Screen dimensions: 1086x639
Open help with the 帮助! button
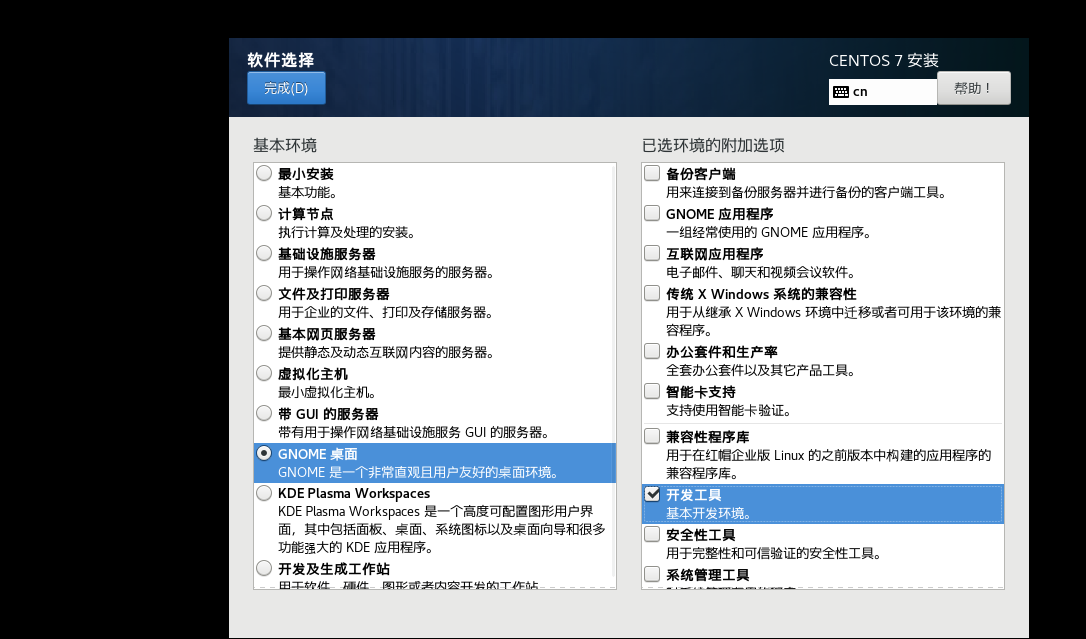973,88
